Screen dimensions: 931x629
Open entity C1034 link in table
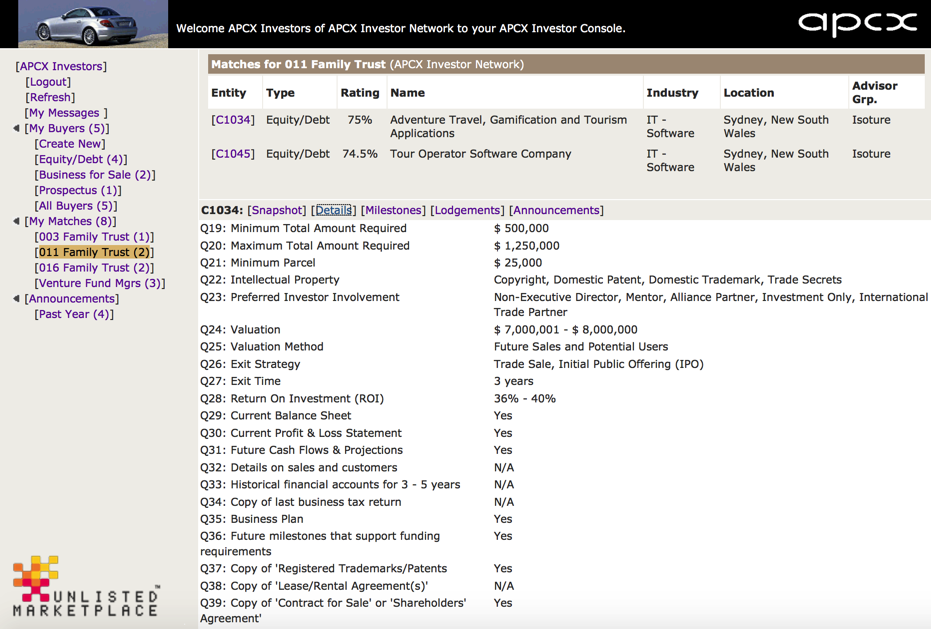click(233, 120)
